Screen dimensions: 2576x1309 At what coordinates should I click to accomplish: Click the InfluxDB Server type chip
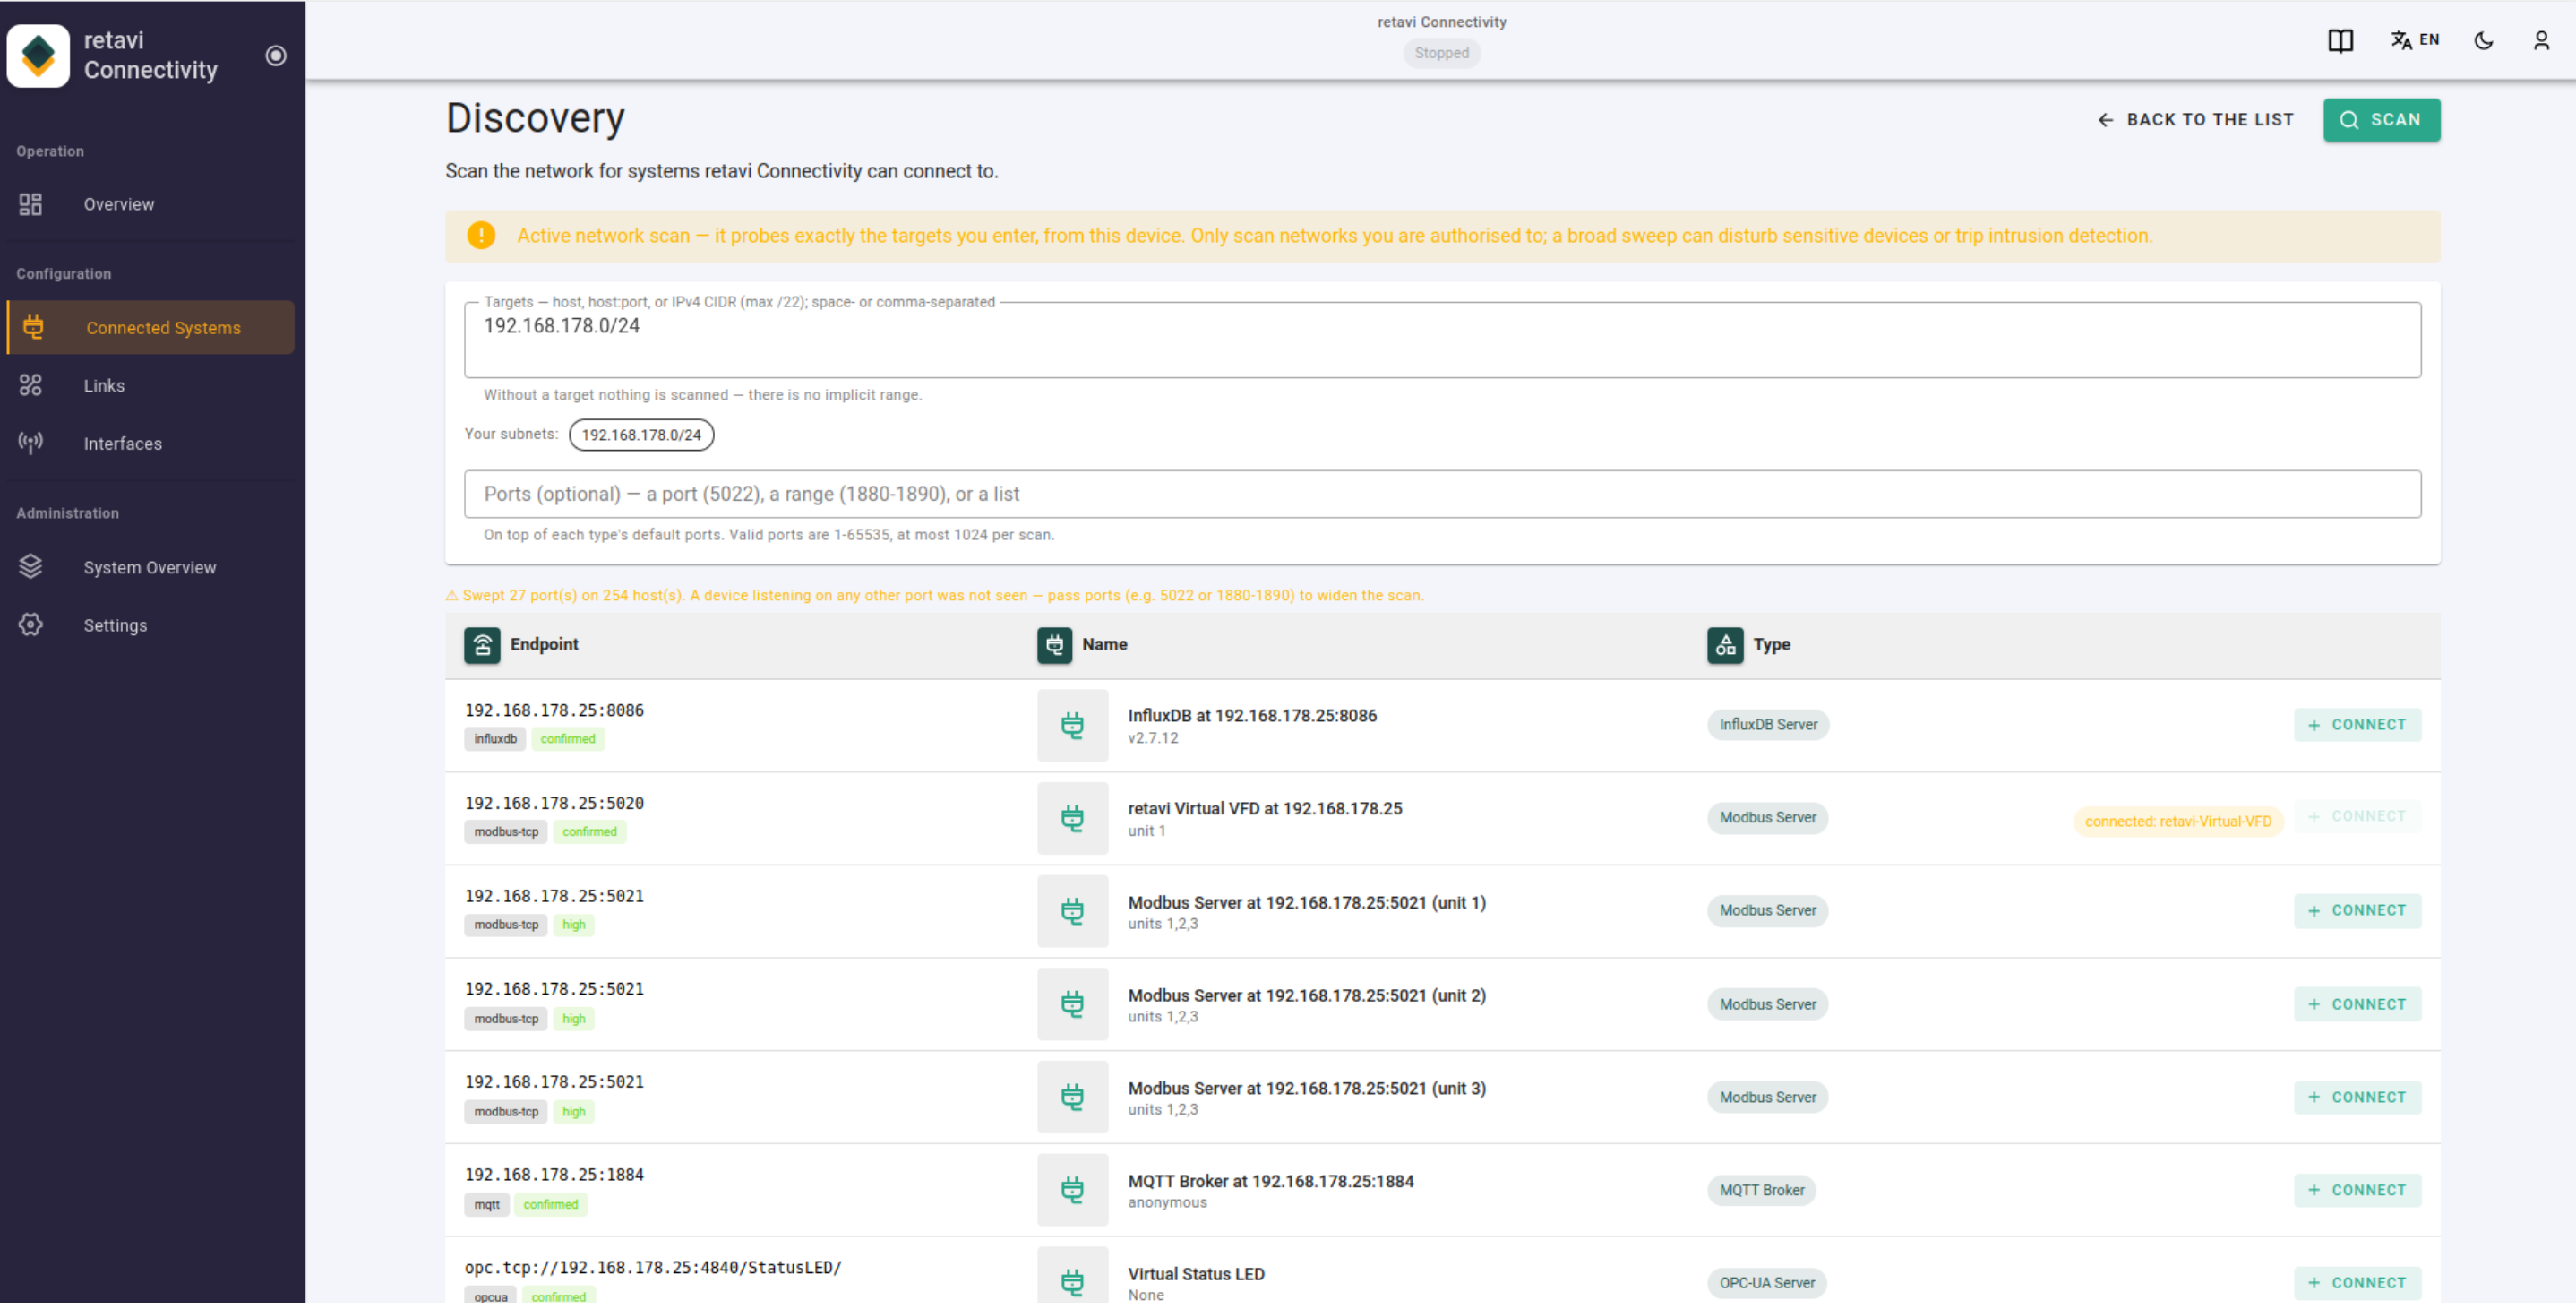pos(1768,726)
